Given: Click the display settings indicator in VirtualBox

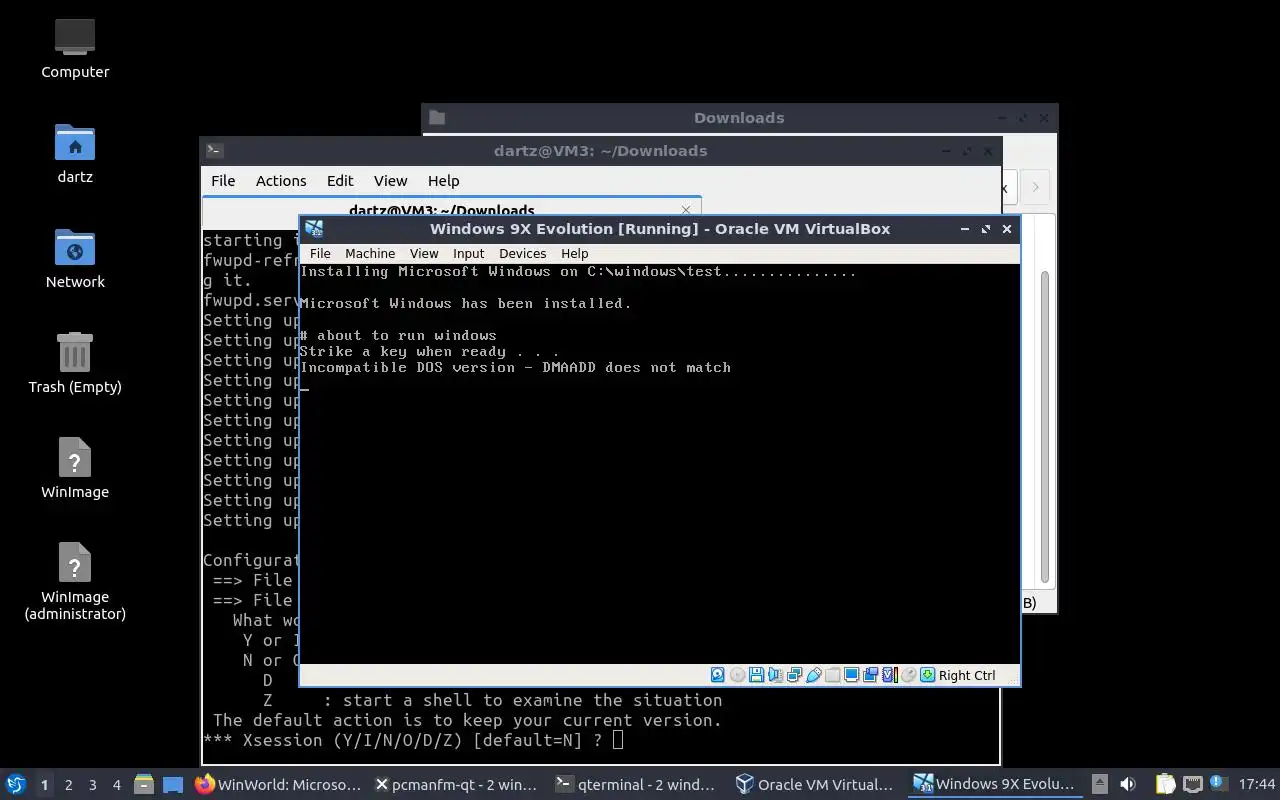Looking at the screenshot, I should 852,675.
